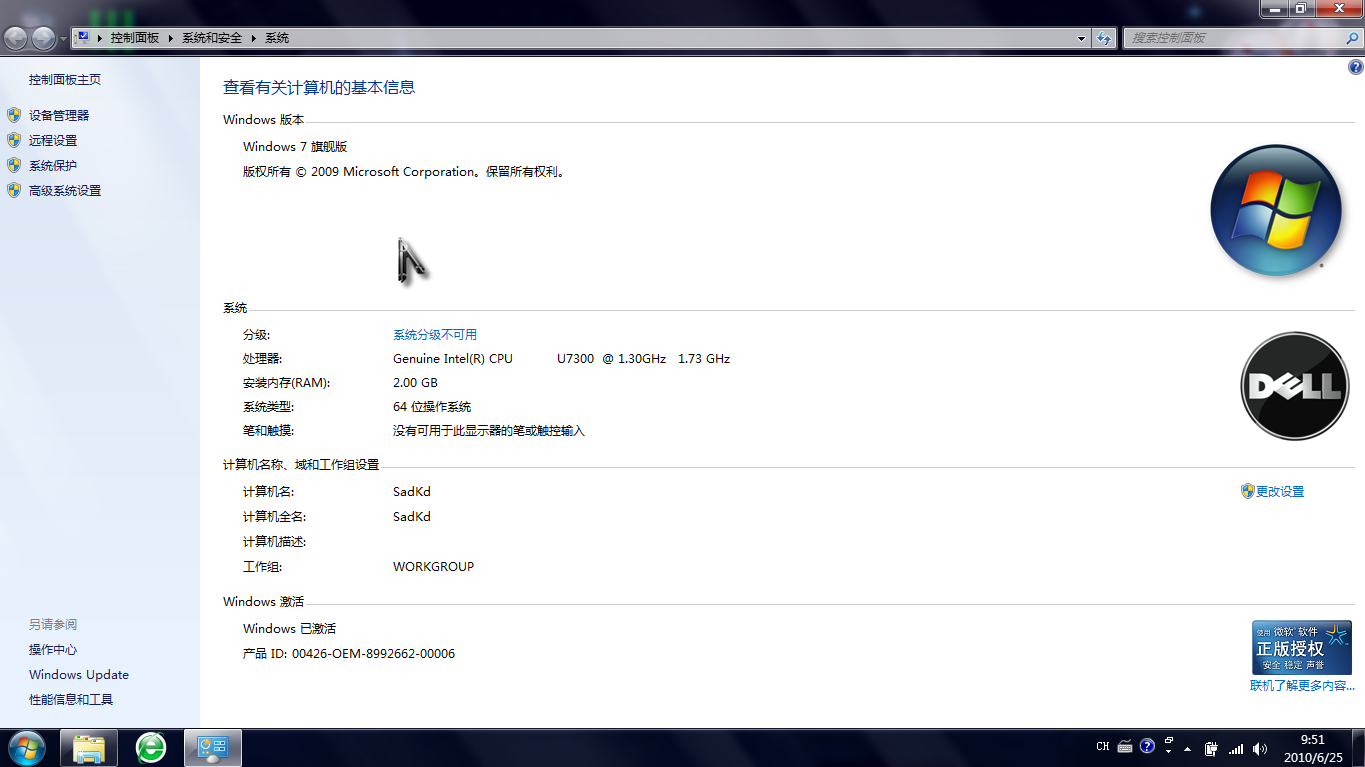This screenshot has width=1365, height=767.
Task: Launch Windows Explorer from the taskbar
Action: (x=89, y=748)
